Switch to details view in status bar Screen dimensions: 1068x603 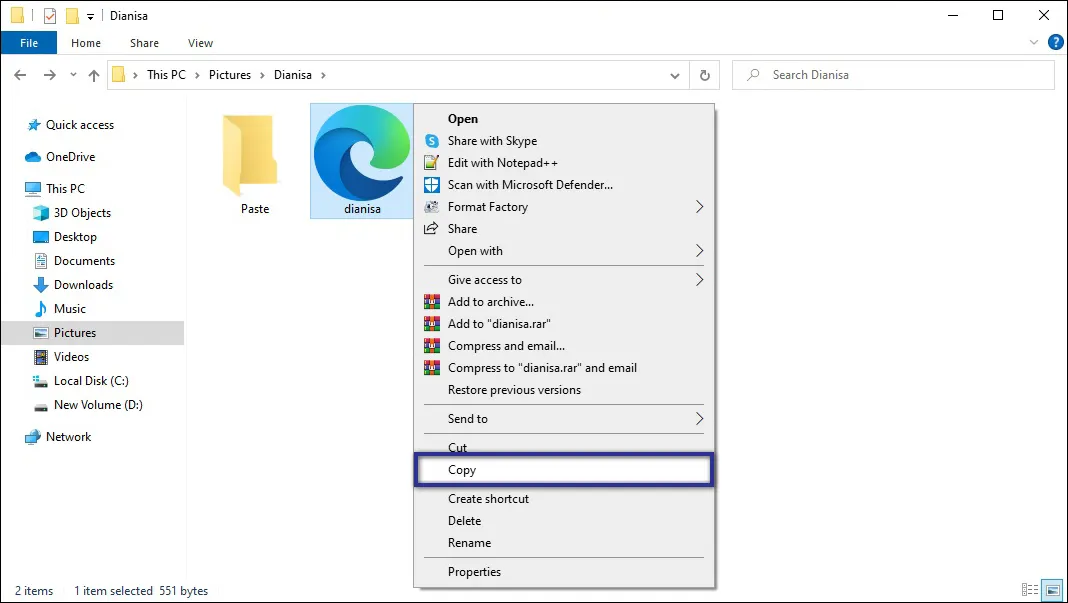(x=1030, y=590)
